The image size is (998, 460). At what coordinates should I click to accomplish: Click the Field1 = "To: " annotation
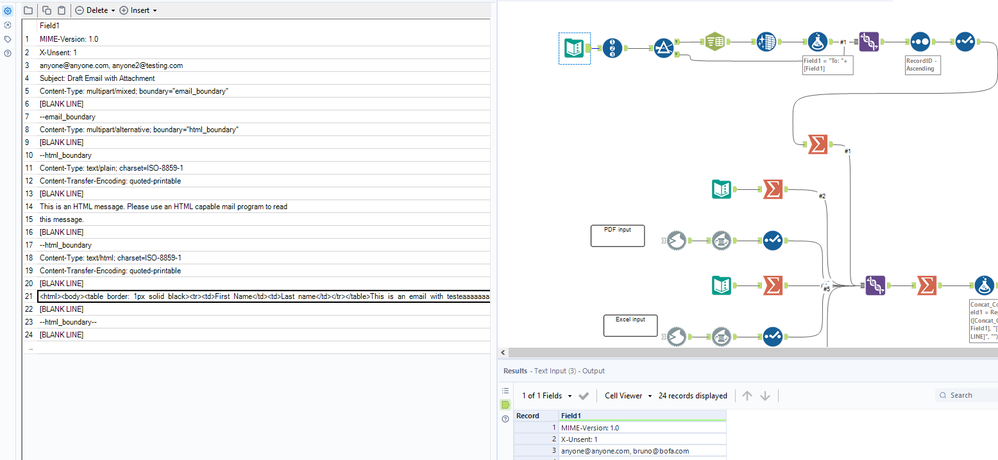[827, 66]
